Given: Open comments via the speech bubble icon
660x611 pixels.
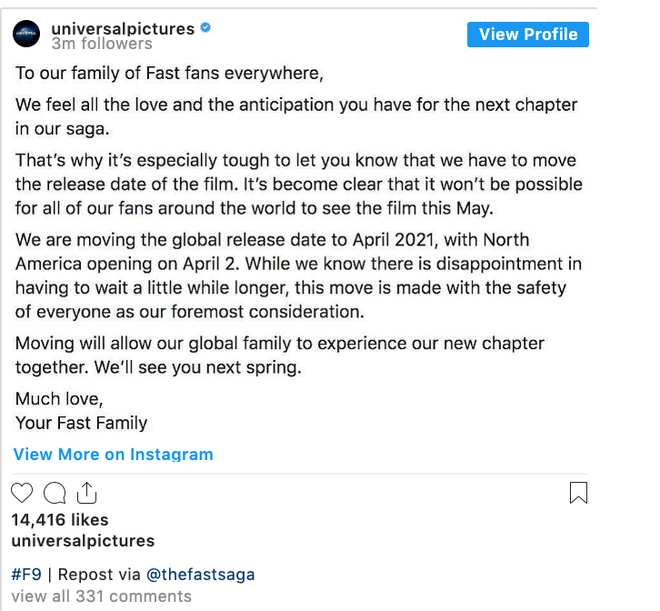Looking at the screenshot, I should click(55, 493).
